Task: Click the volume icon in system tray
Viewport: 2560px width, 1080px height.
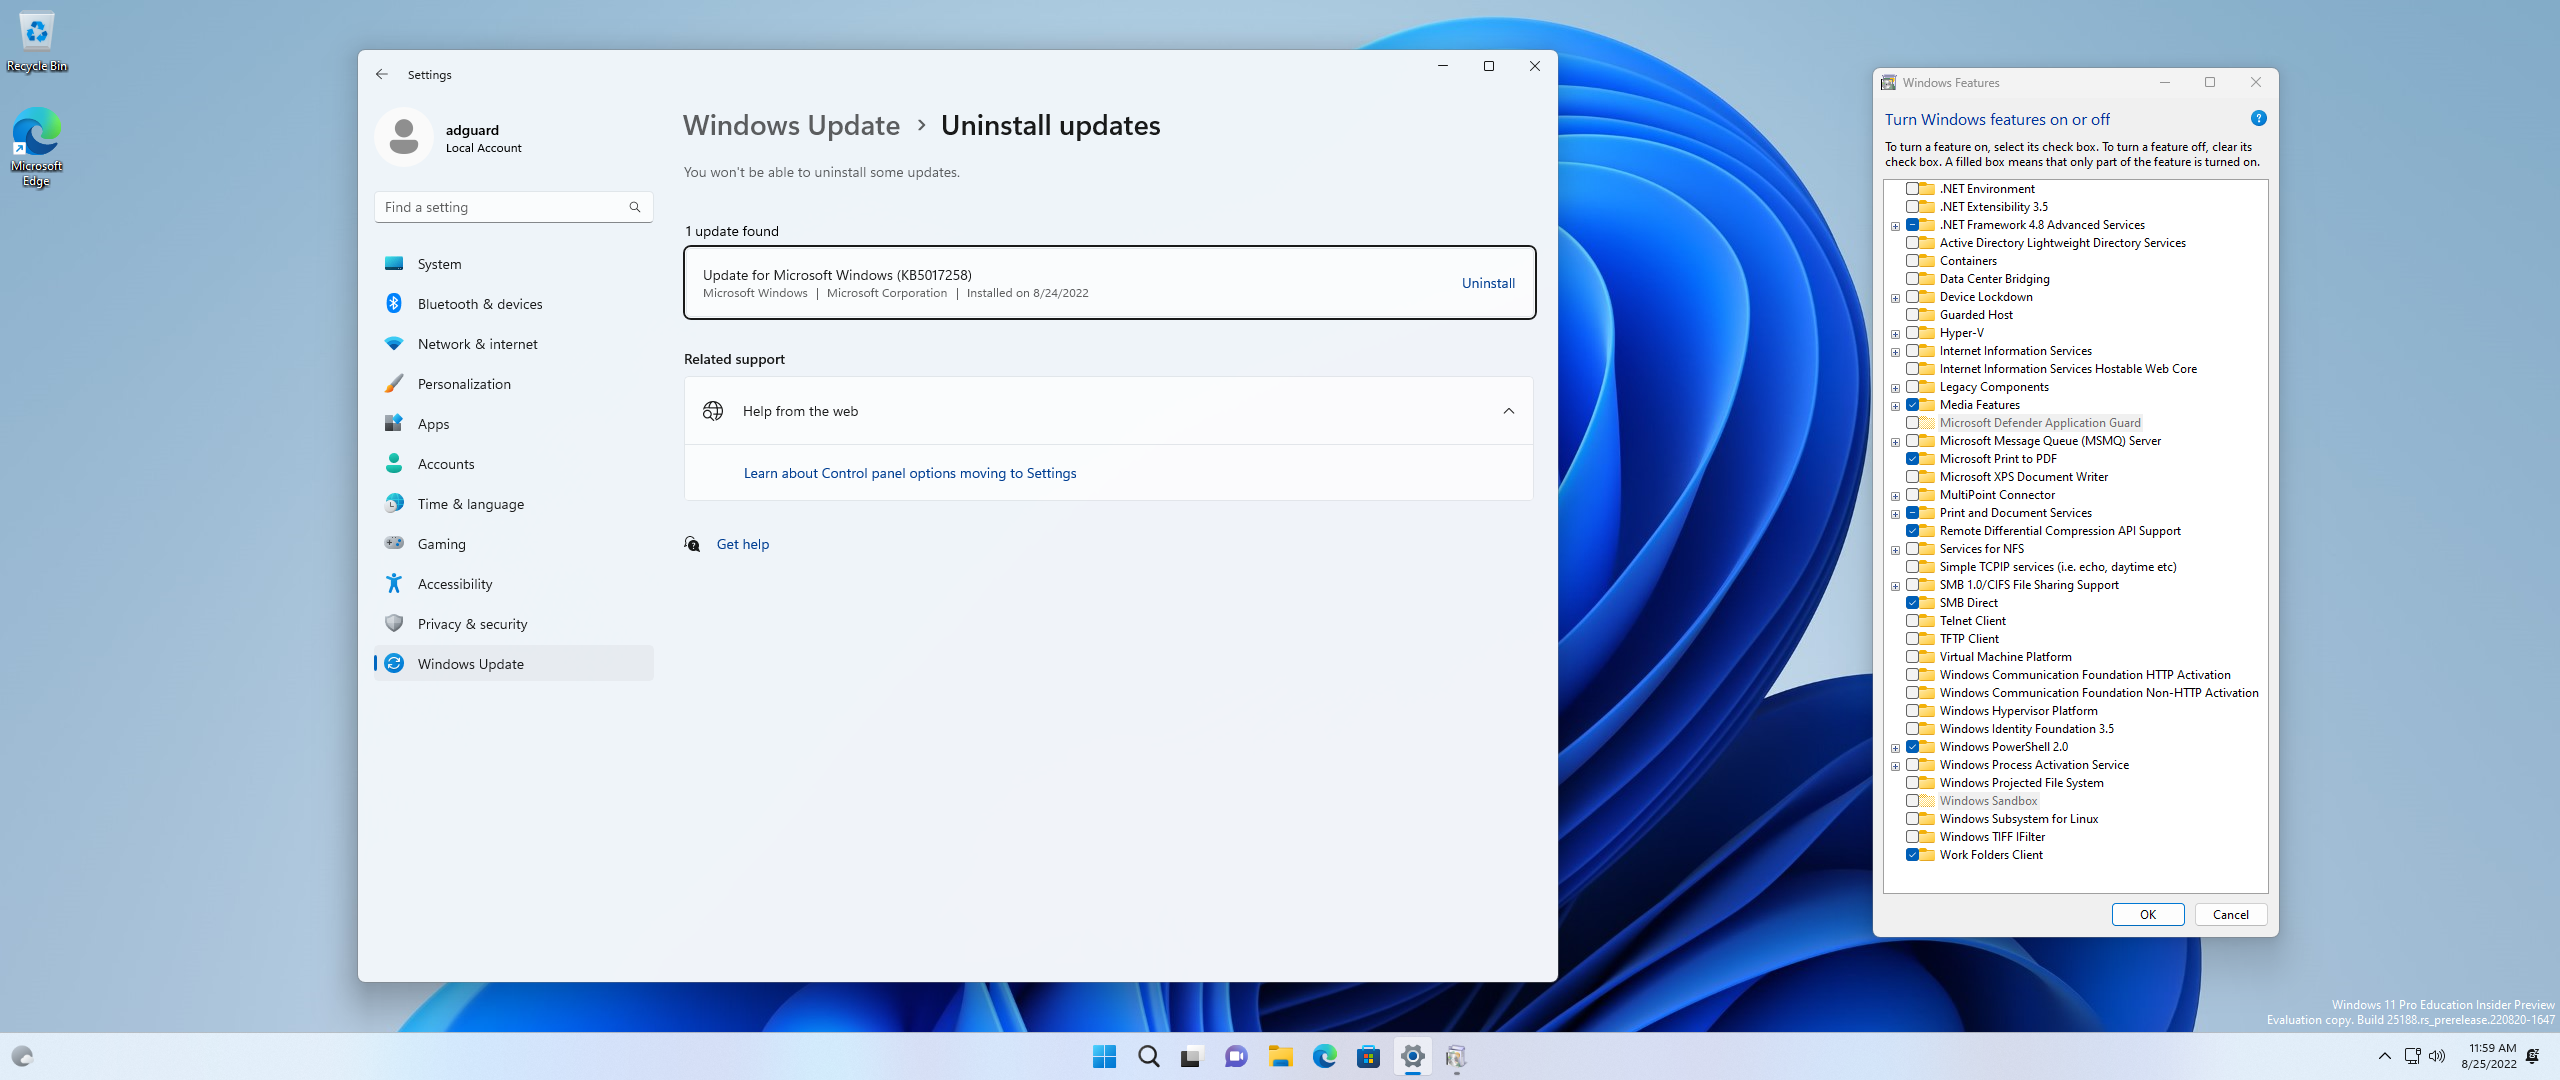Action: coord(2437,1056)
